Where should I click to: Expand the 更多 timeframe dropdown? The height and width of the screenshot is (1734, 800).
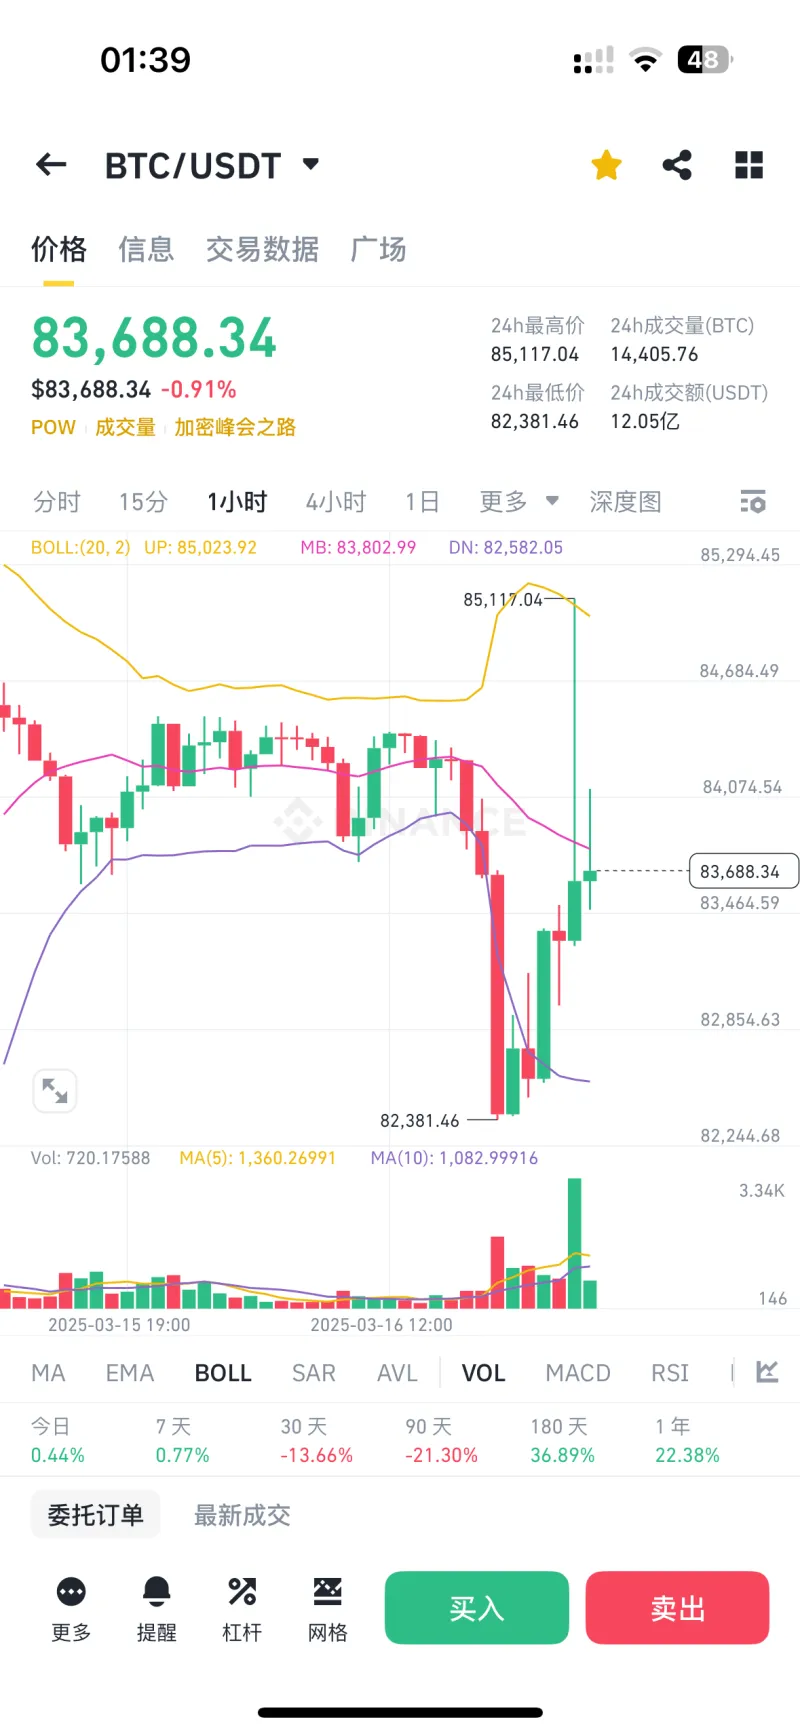[518, 501]
